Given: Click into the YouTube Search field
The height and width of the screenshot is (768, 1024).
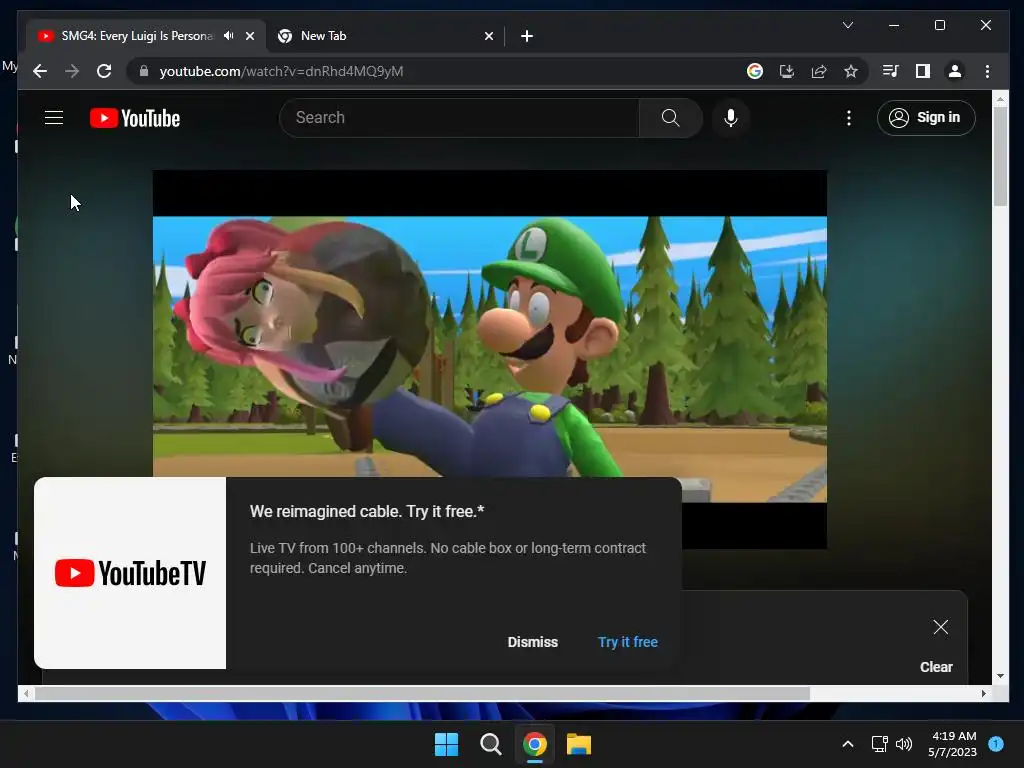Looking at the screenshot, I should tap(459, 118).
